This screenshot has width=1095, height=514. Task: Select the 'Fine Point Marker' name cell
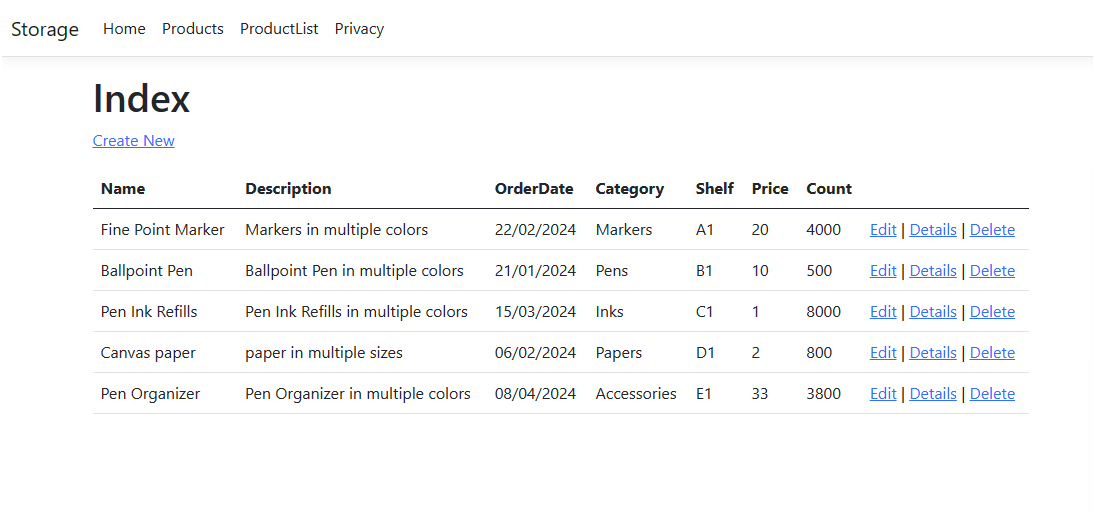click(163, 230)
